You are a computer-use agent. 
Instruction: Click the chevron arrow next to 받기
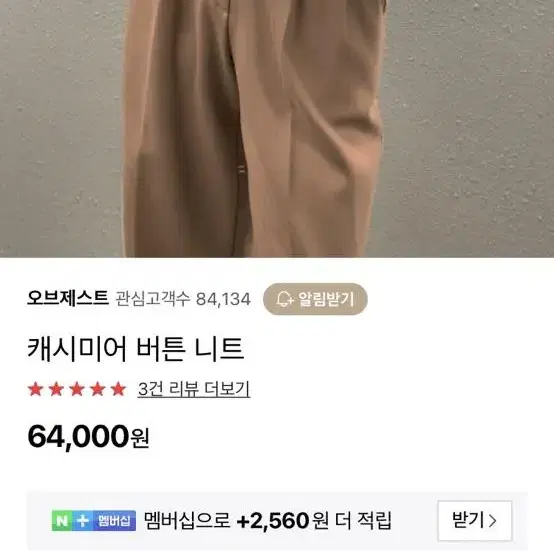coord(493,521)
